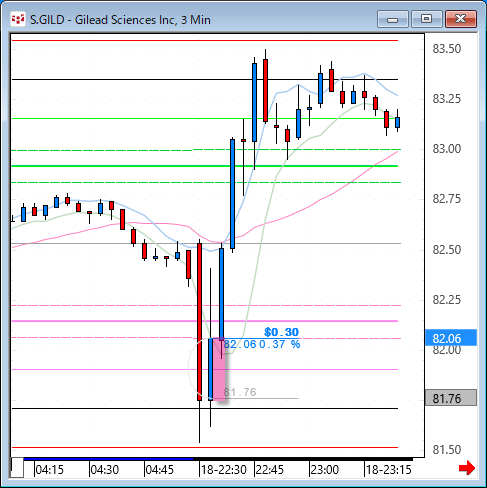Click the 82.75 price axis label
This screenshot has height=488, width=487.
[447, 199]
